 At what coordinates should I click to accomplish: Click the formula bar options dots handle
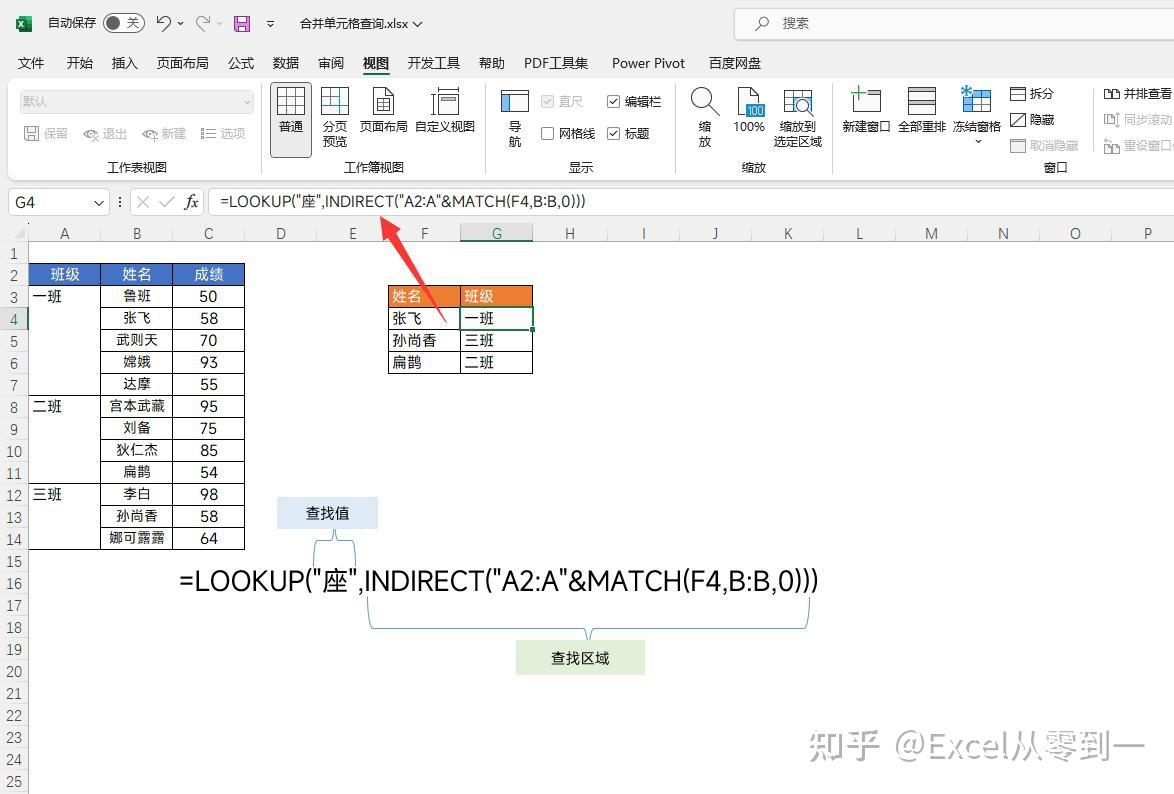(120, 202)
